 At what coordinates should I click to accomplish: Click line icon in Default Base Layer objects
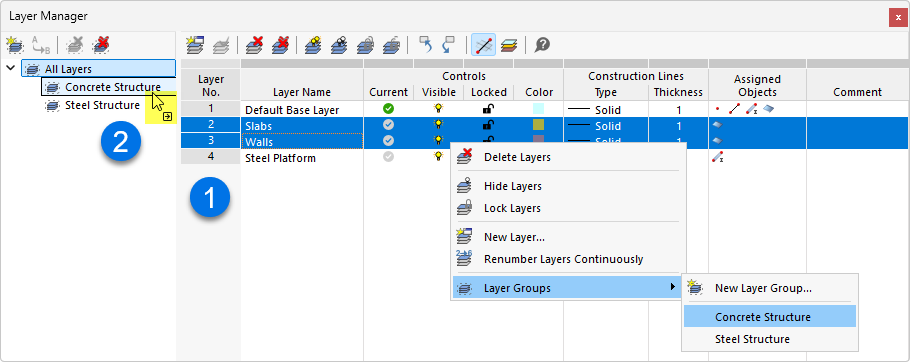tap(734, 109)
